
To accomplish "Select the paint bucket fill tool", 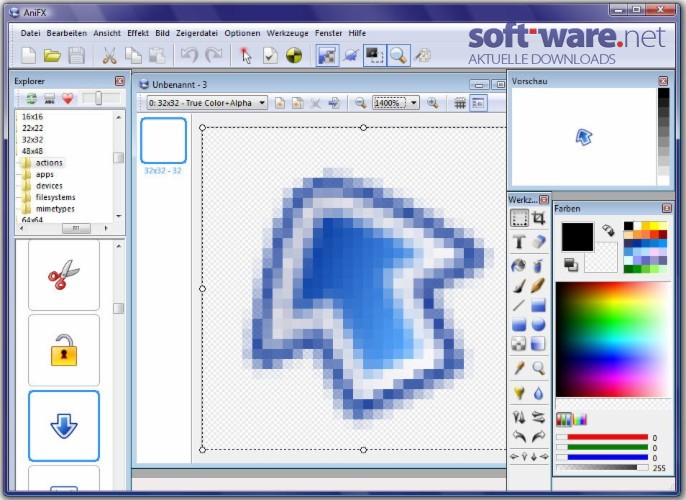I will click(519, 266).
